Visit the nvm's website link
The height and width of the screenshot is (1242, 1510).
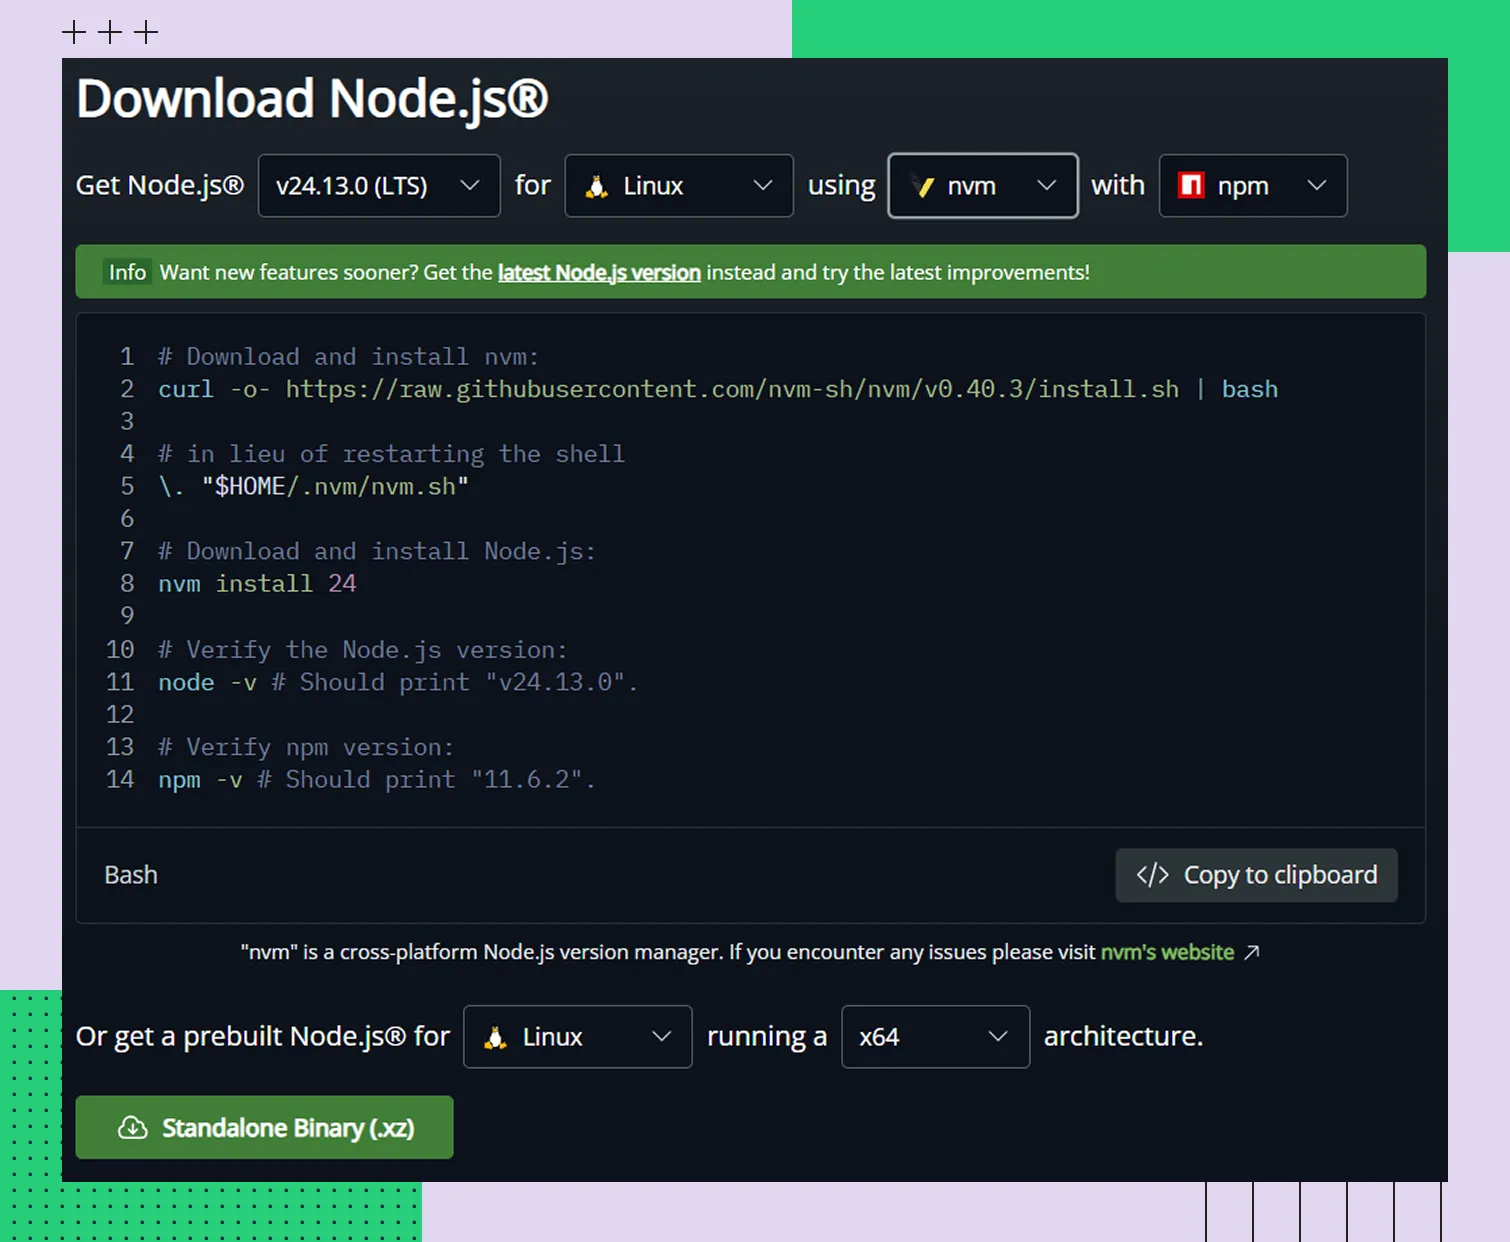click(x=1166, y=953)
